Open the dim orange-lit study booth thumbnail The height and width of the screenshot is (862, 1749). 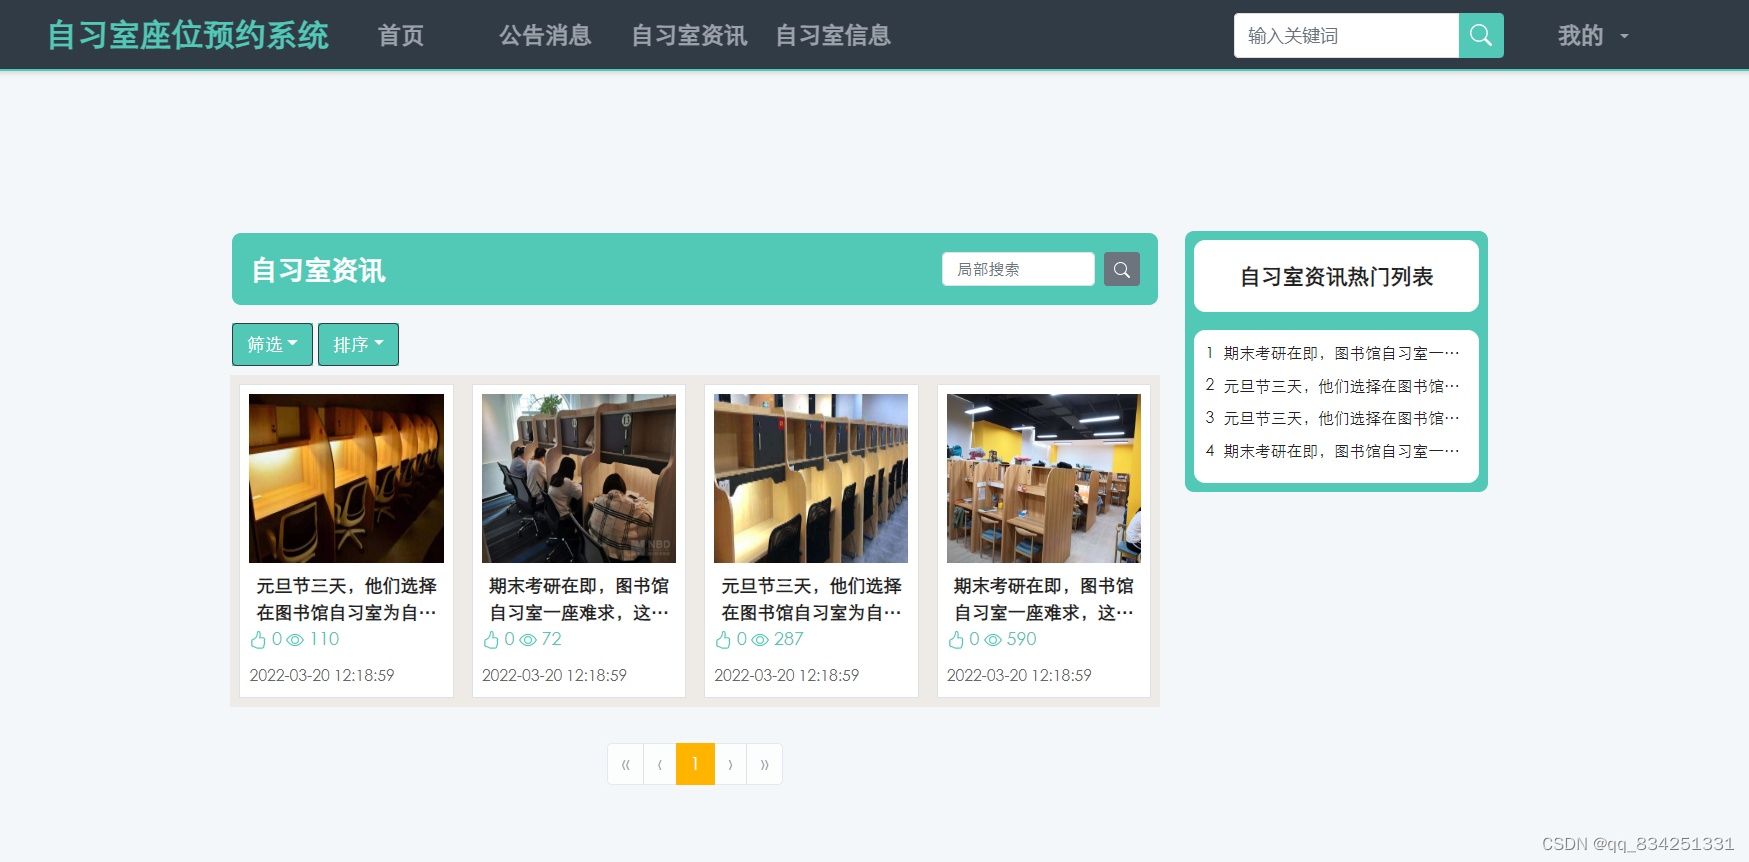[x=346, y=478]
